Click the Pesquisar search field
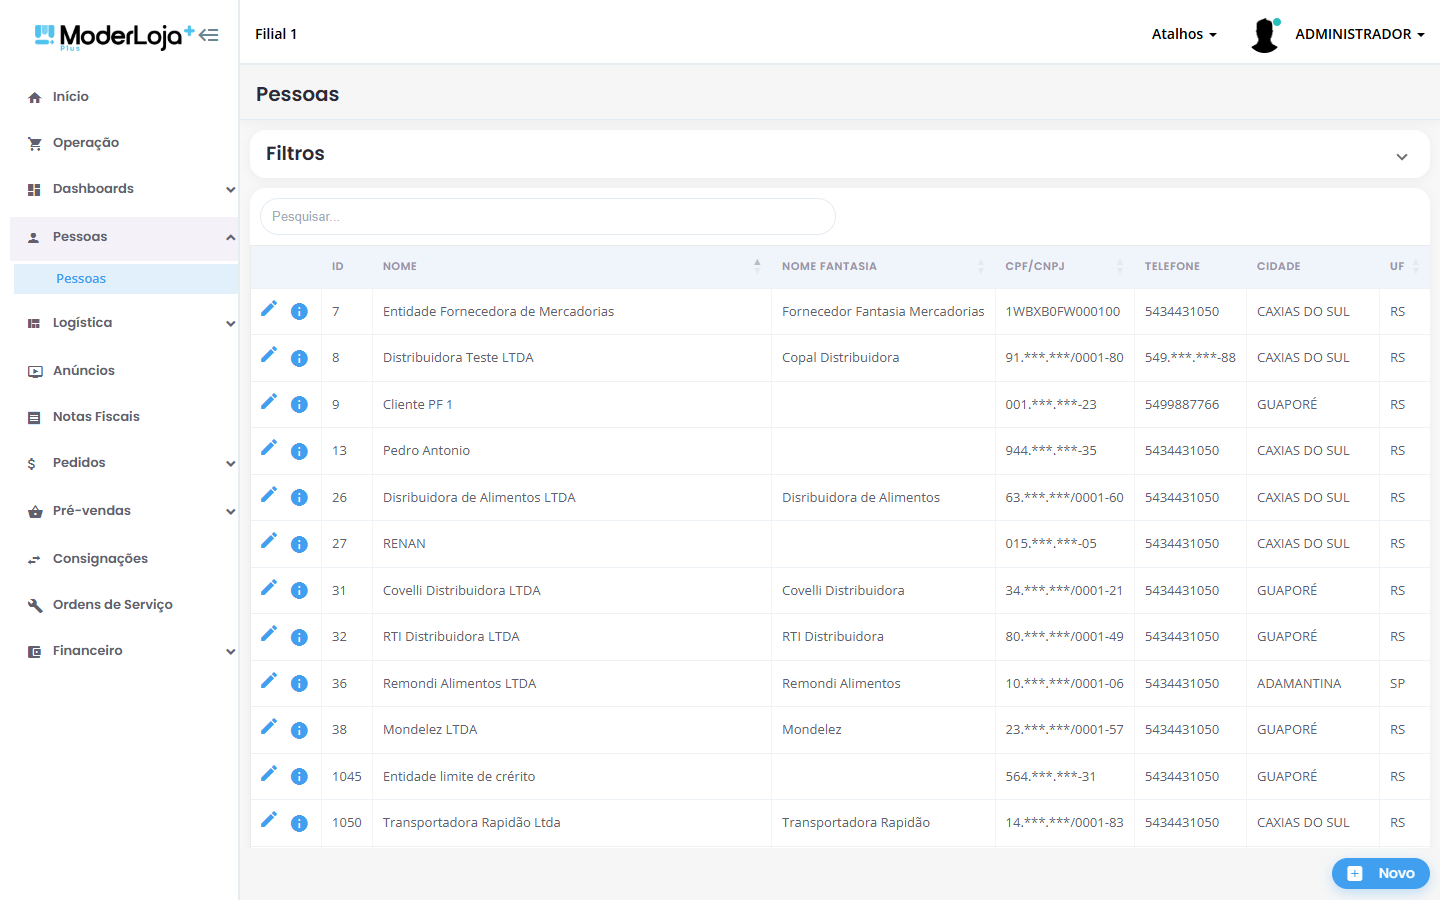Viewport: 1440px width, 900px height. click(x=548, y=217)
